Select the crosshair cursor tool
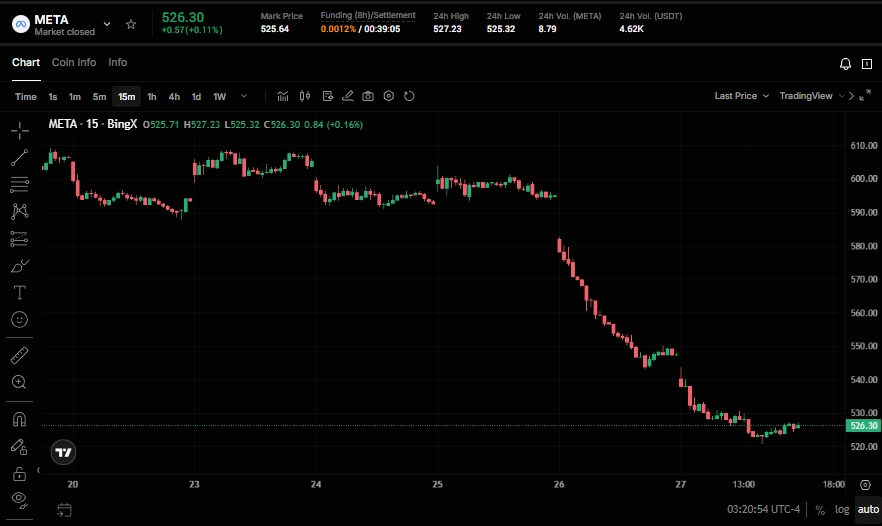882x526 pixels. coord(19,131)
